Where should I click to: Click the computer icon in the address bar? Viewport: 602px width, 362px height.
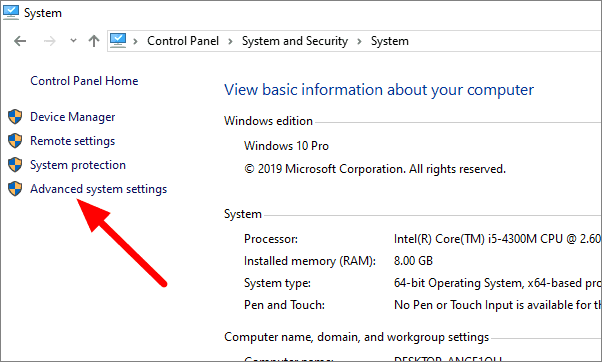pos(118,40)
